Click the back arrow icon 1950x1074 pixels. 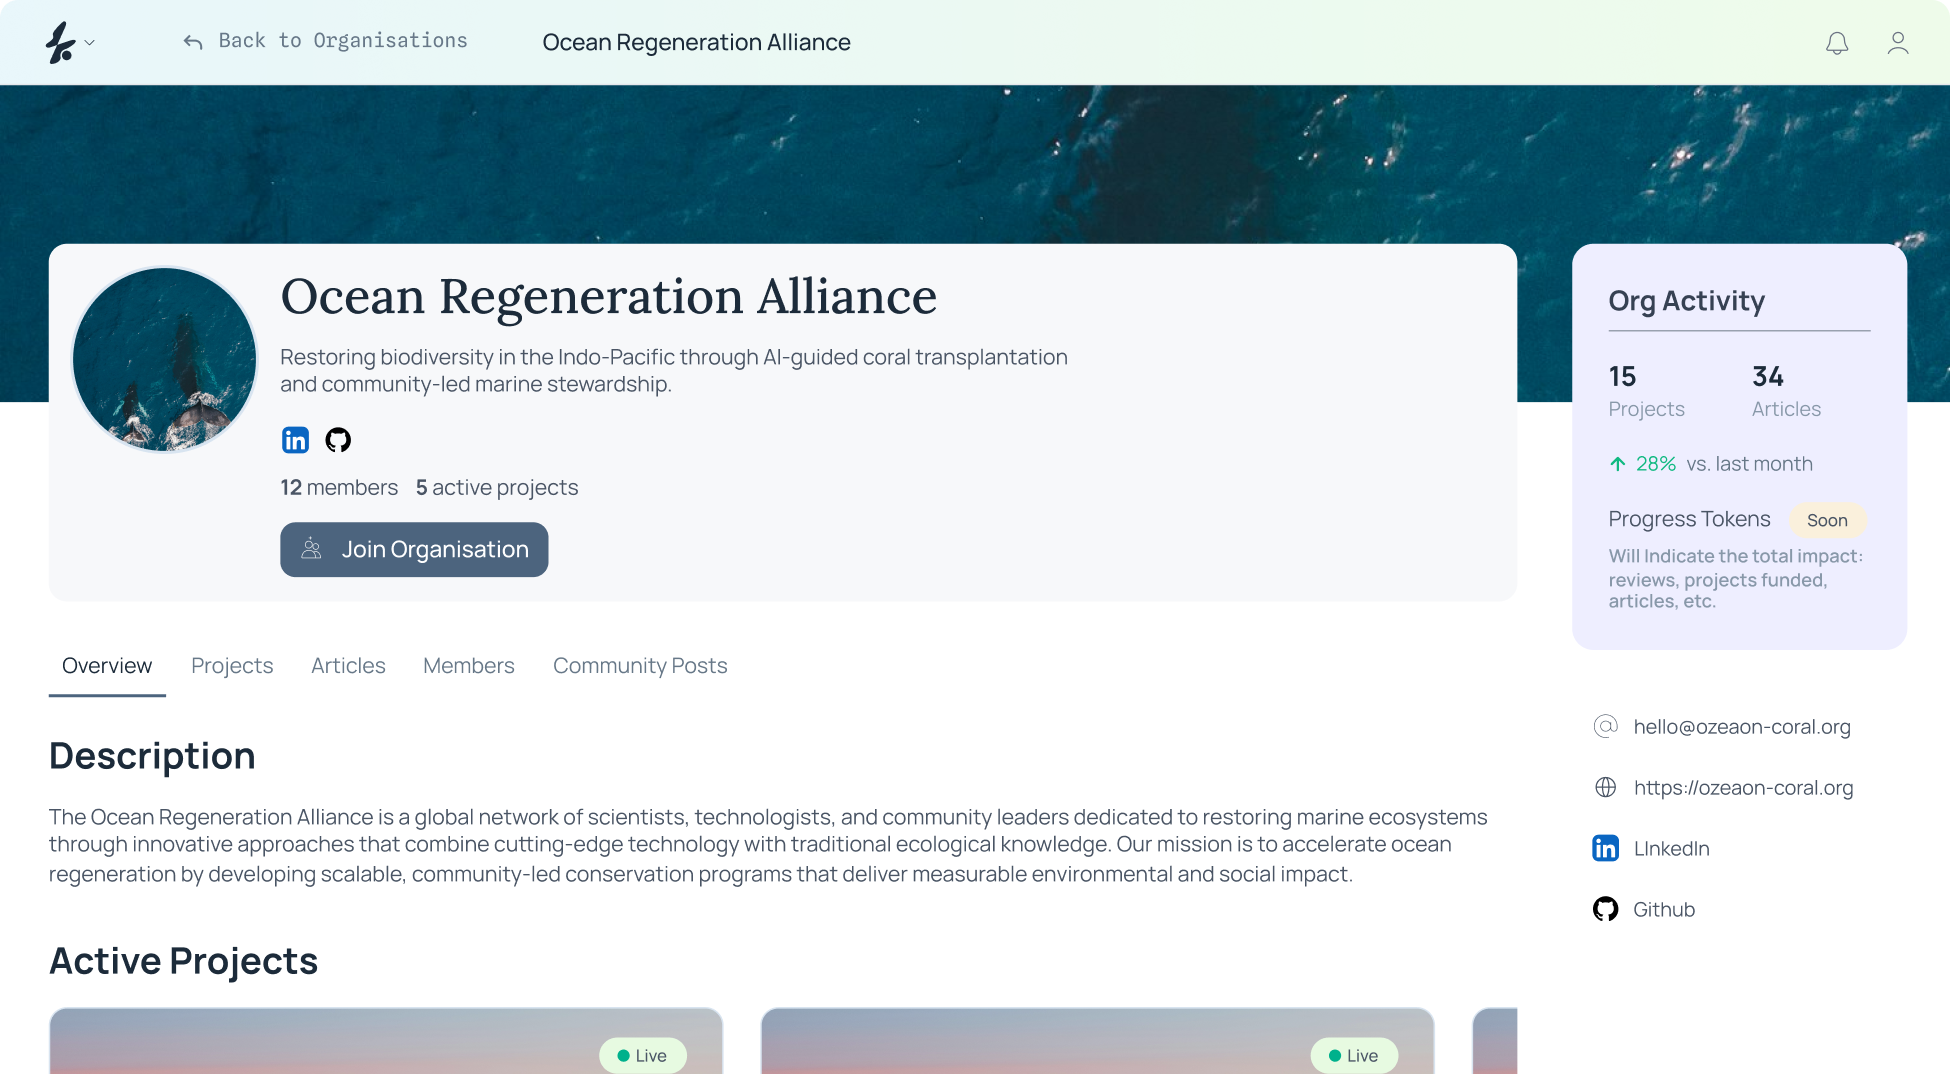(193, 42)
